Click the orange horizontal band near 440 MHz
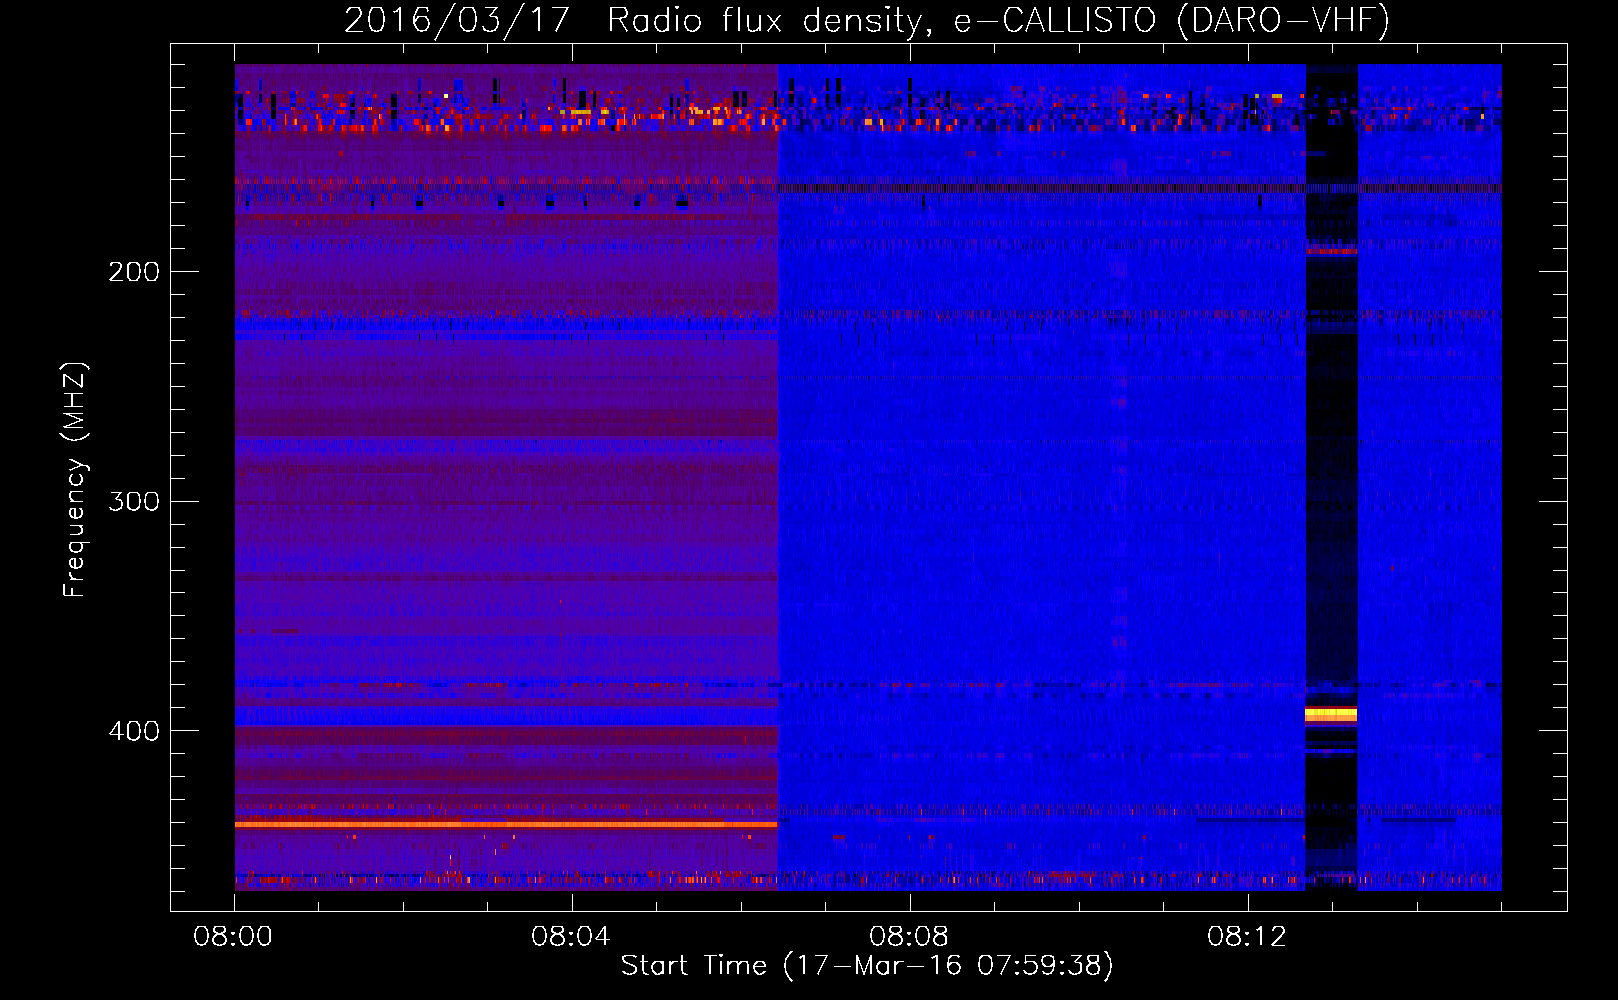 click(x=506, y=824)
